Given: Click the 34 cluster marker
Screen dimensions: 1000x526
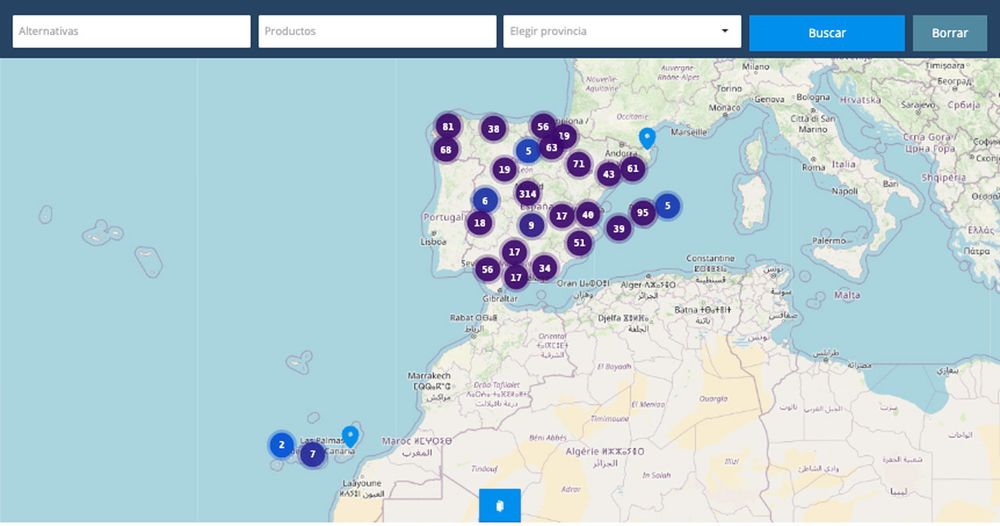Looking at the screenshot, I should tap(545, 268).
